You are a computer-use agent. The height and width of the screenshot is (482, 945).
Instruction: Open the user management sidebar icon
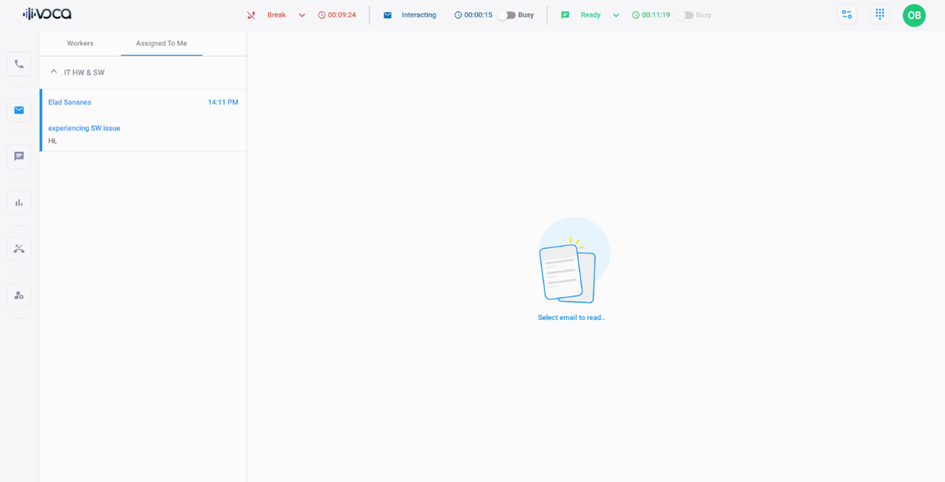(x=19, y=295)
